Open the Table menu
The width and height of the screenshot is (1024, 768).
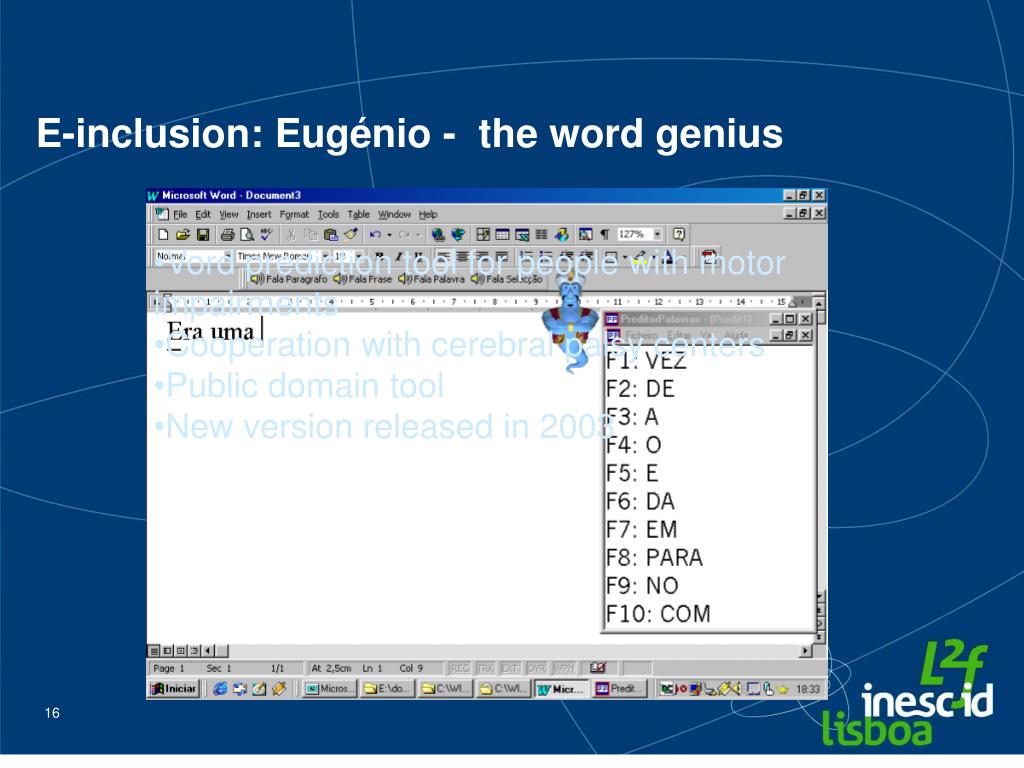359,214
